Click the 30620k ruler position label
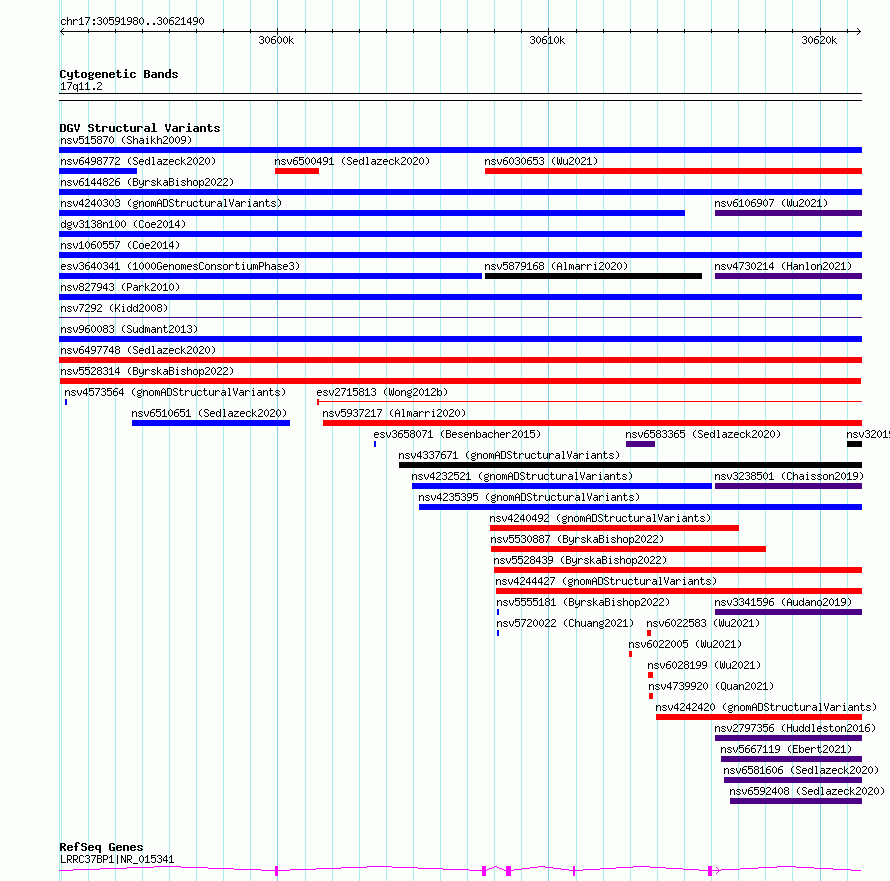 819,40
